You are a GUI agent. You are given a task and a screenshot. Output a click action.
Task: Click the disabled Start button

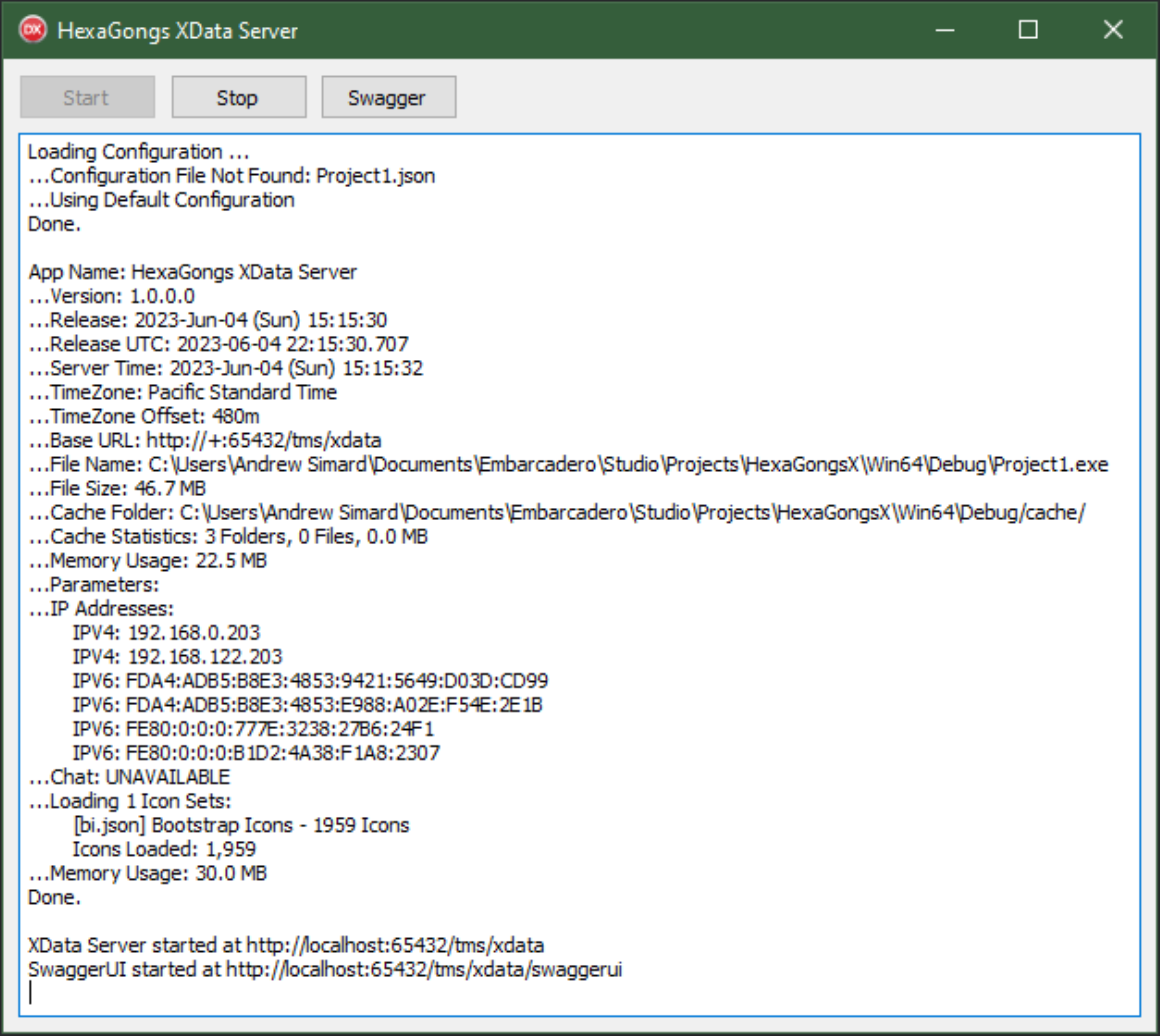click(87, 97)
